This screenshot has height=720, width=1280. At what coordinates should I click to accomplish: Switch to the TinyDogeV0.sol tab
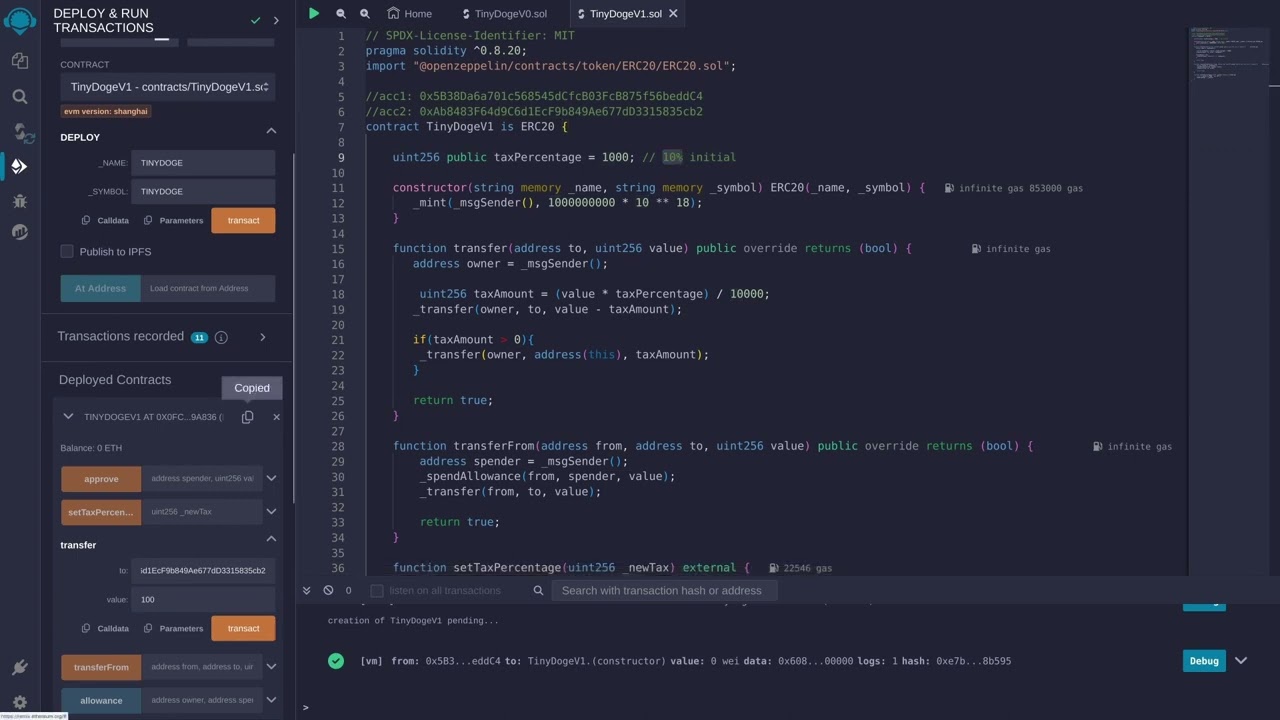click(x=504, y=14)
